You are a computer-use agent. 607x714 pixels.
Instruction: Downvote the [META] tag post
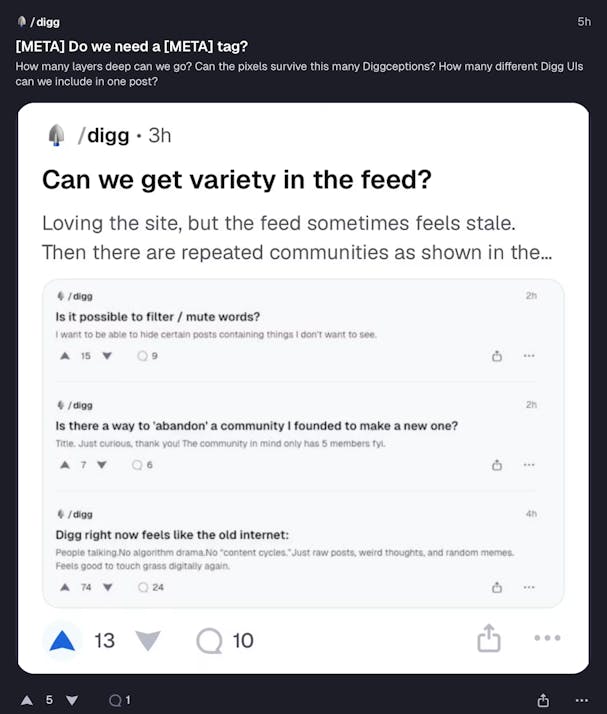[71, 700]
